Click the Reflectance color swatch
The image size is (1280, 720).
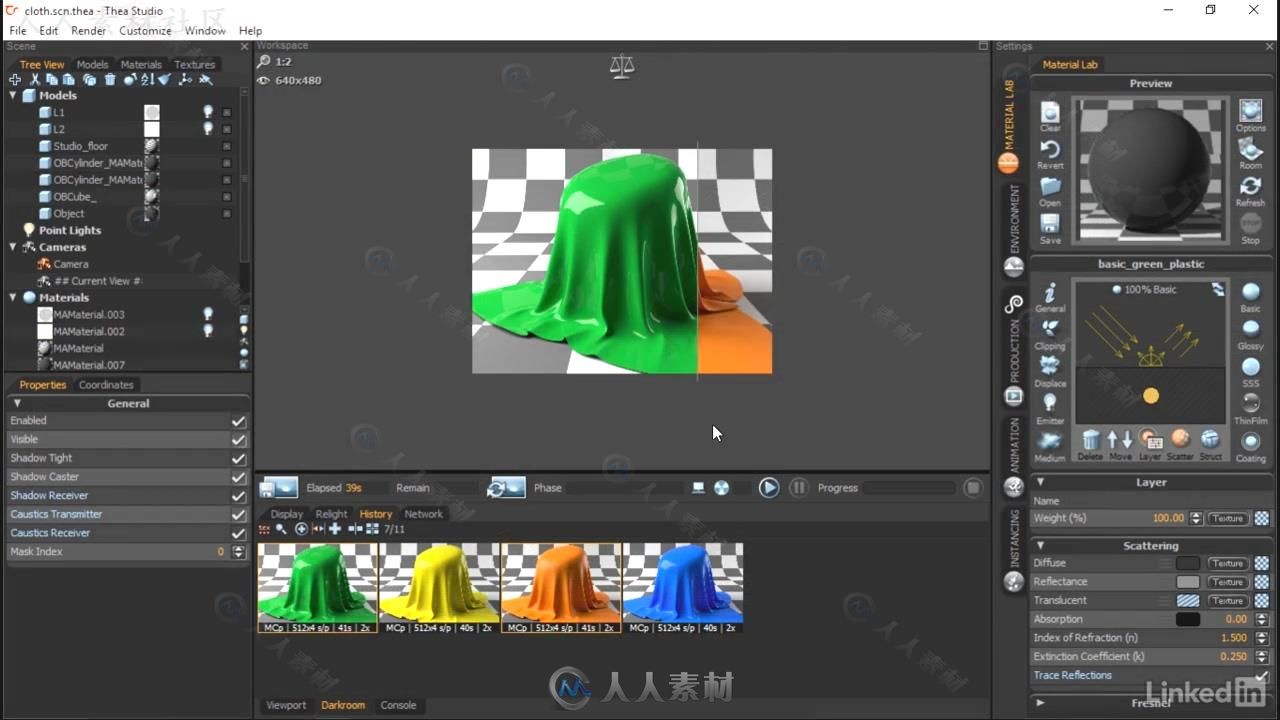(1187, 582)
